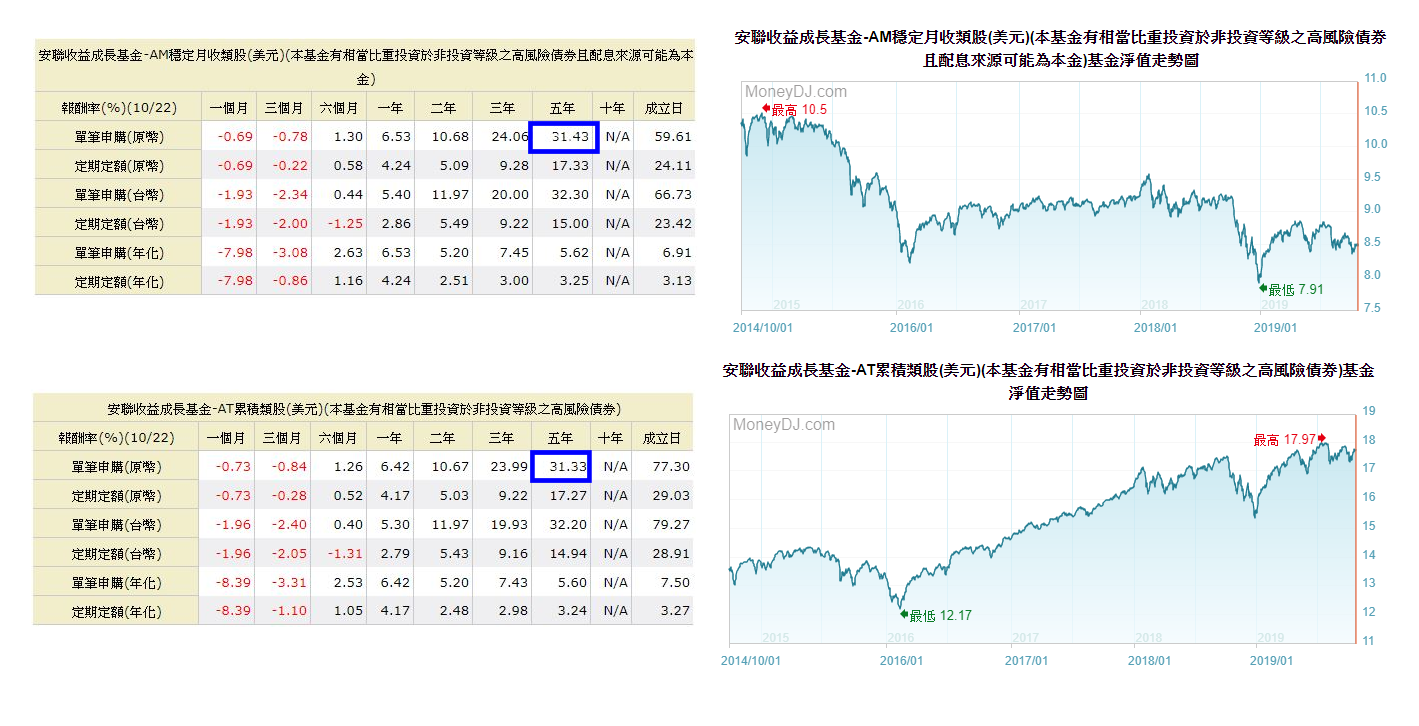Click the 2014/10/01 axis label on the AM chart
The image size is (1419, 726).
(x=760, y=327)
